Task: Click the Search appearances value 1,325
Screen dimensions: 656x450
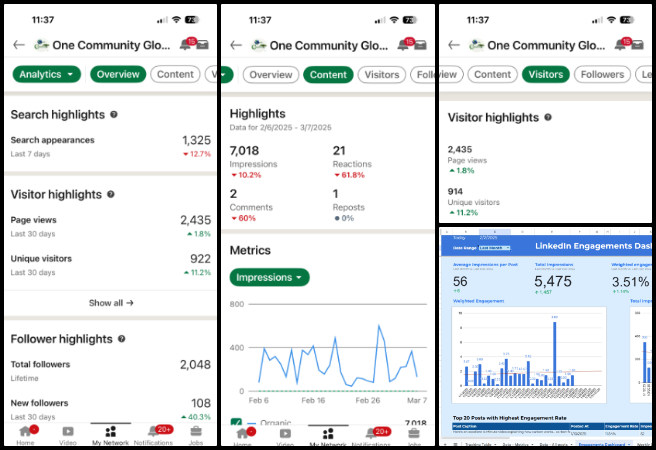Action: click(x=196, y=140)
